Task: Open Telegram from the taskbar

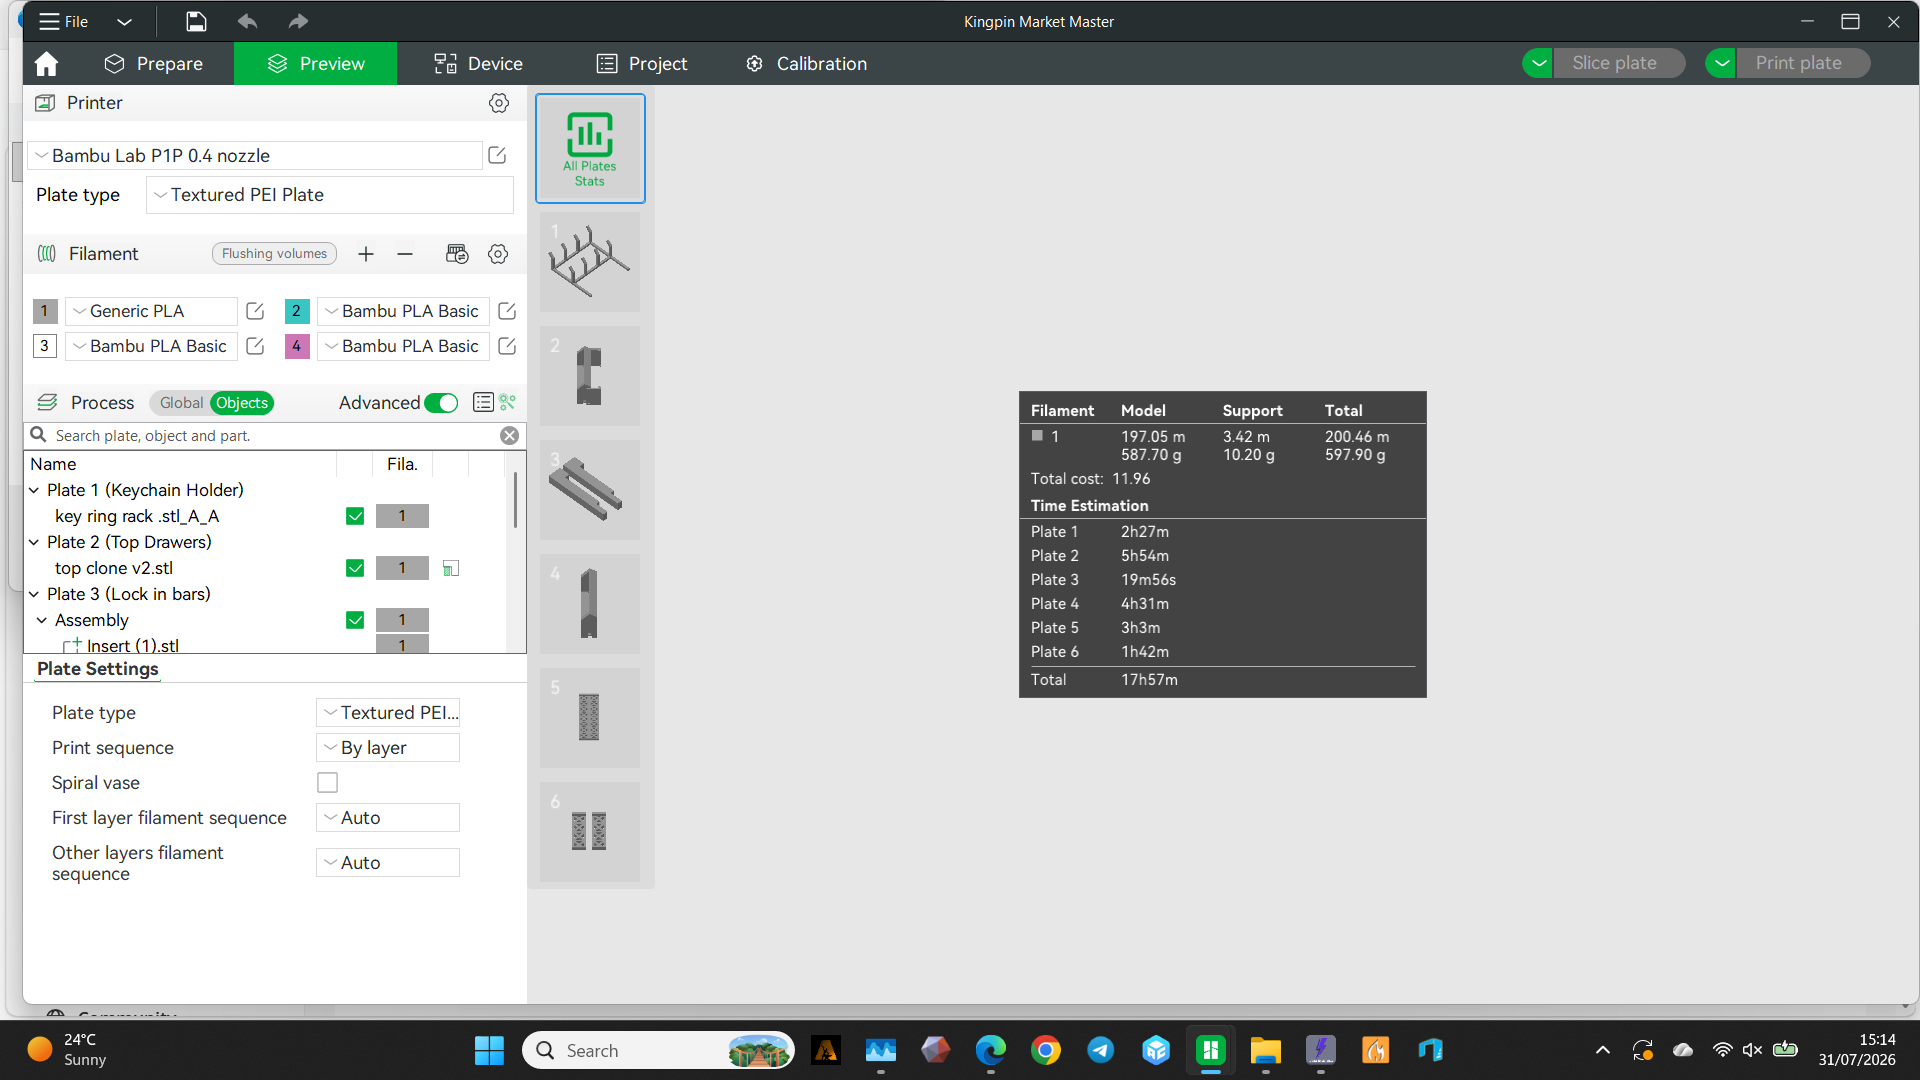Action: 1101,1050
